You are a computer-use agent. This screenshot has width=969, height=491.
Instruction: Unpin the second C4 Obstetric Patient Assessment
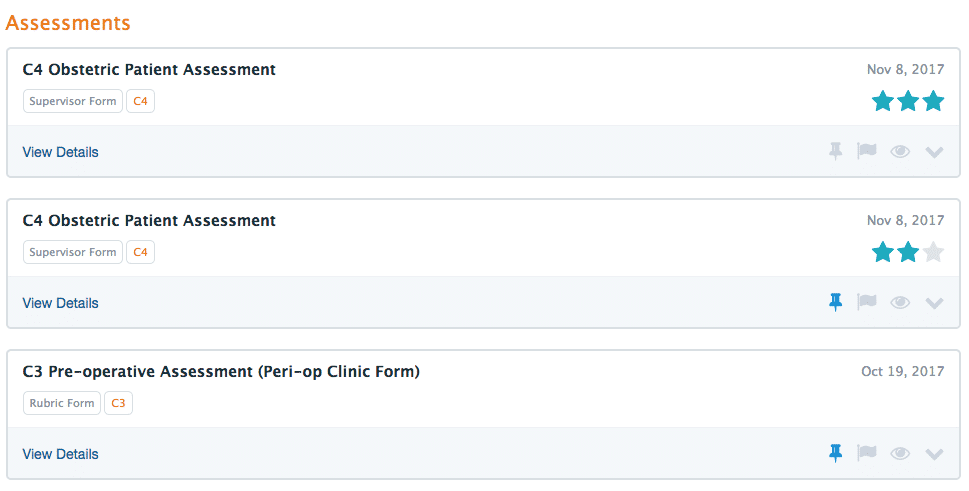point(836,303)
